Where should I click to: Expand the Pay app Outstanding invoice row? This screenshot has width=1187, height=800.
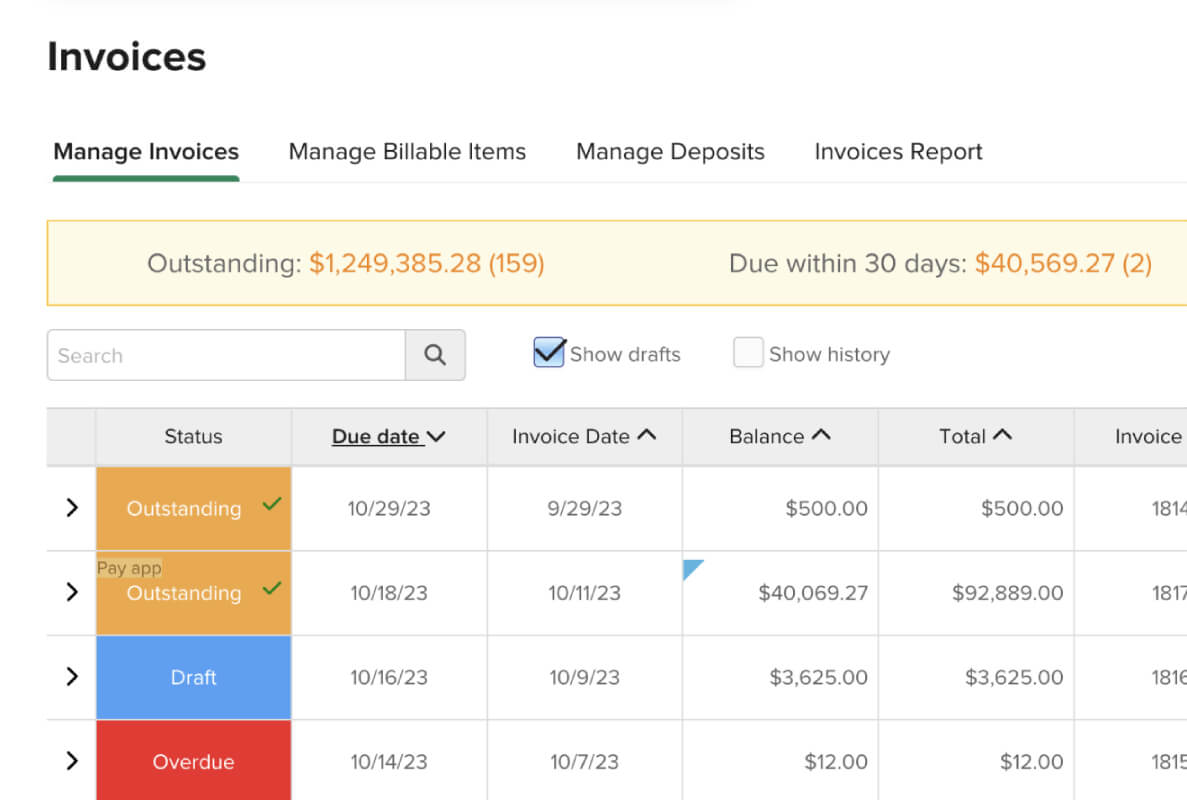72,592
